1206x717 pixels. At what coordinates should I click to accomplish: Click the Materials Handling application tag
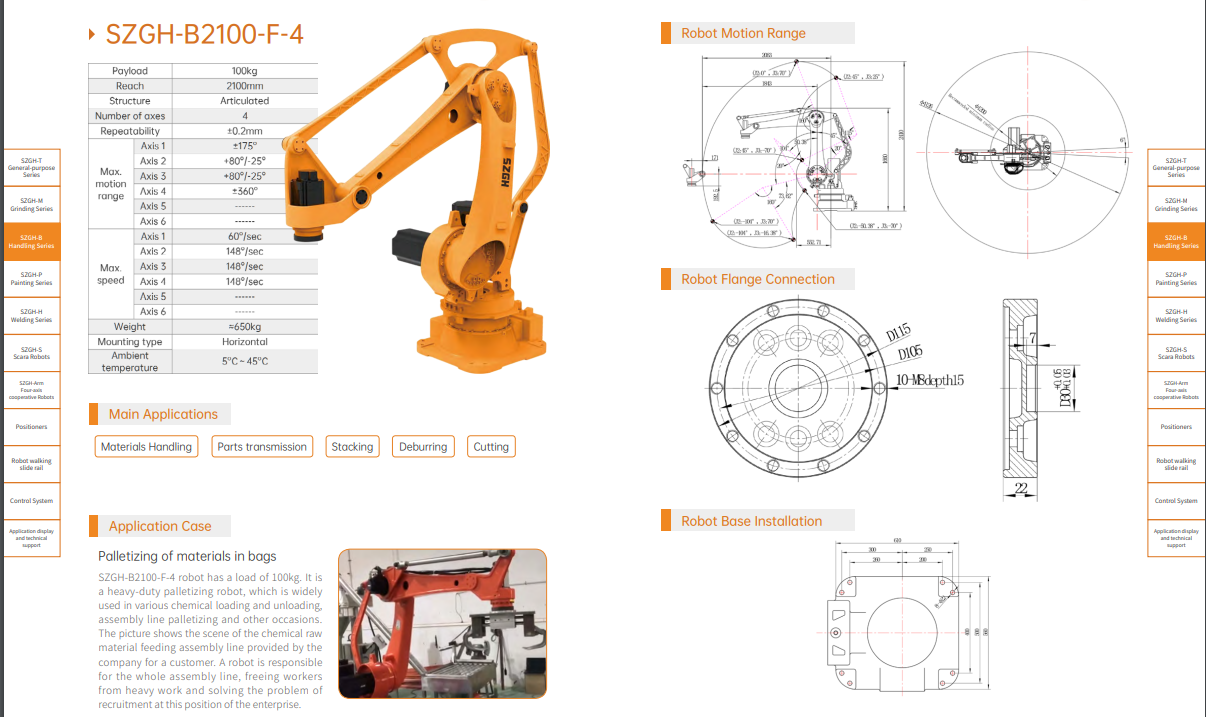click(146, 447)
